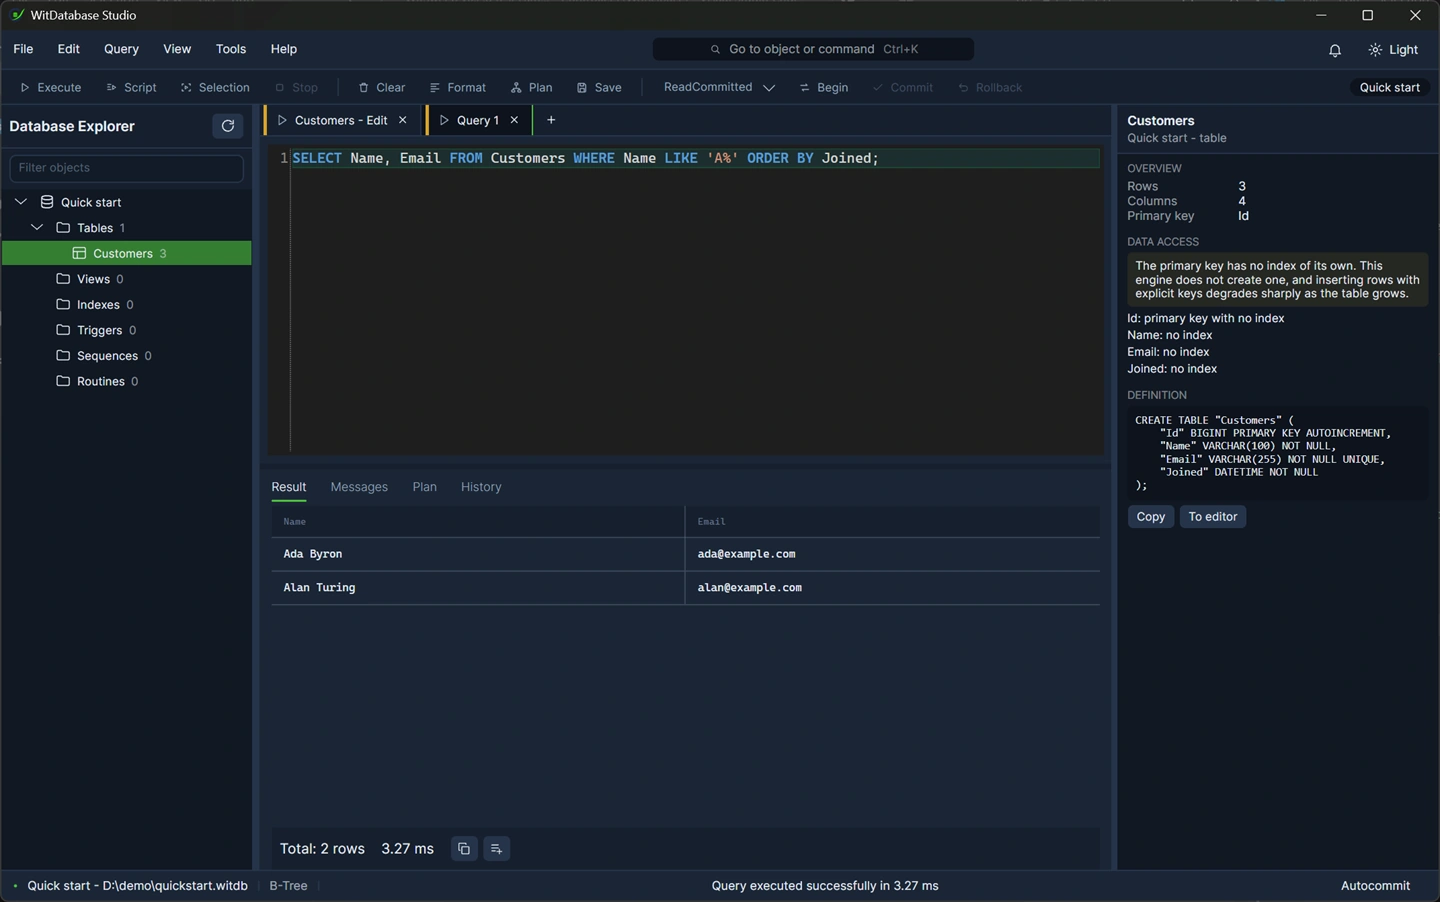Click the Sequences folder icon
The image size is (1440, 902).
[63, 356]
